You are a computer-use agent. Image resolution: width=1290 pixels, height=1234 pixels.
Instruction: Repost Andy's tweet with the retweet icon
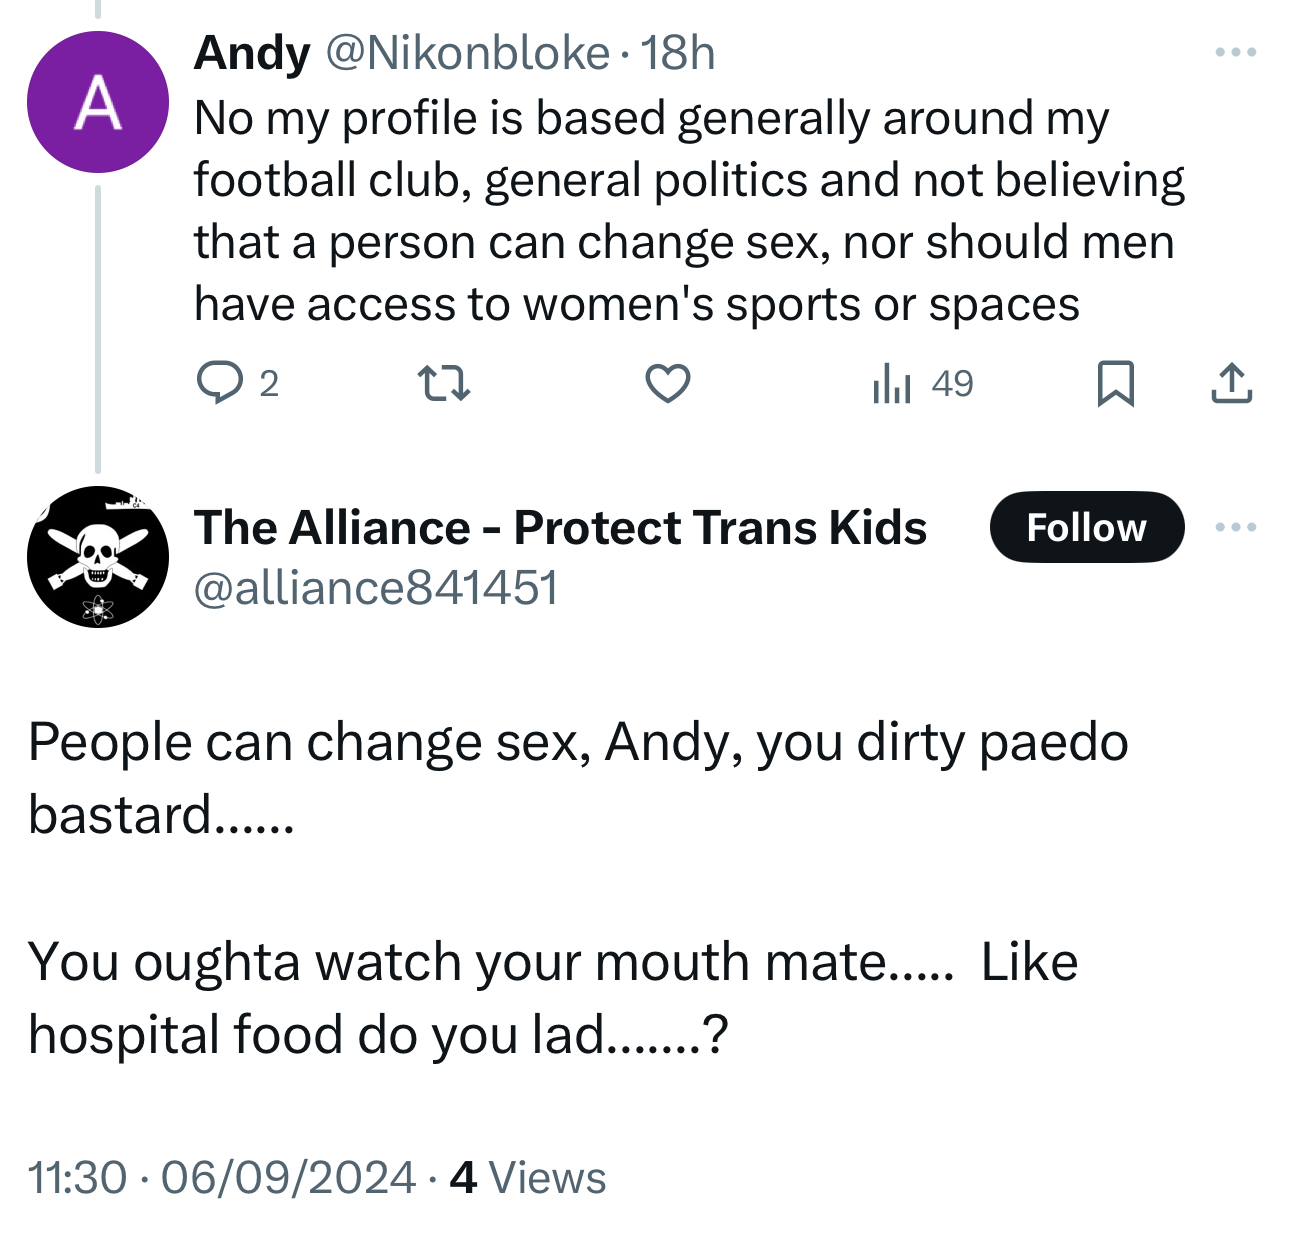(x=443, y=383)
